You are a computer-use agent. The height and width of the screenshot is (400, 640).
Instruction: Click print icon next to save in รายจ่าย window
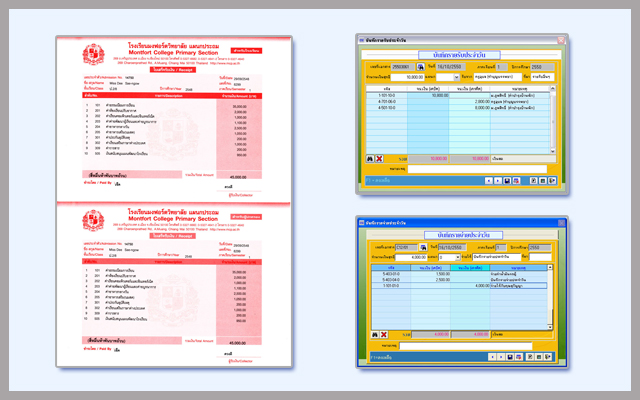[519, 357]
